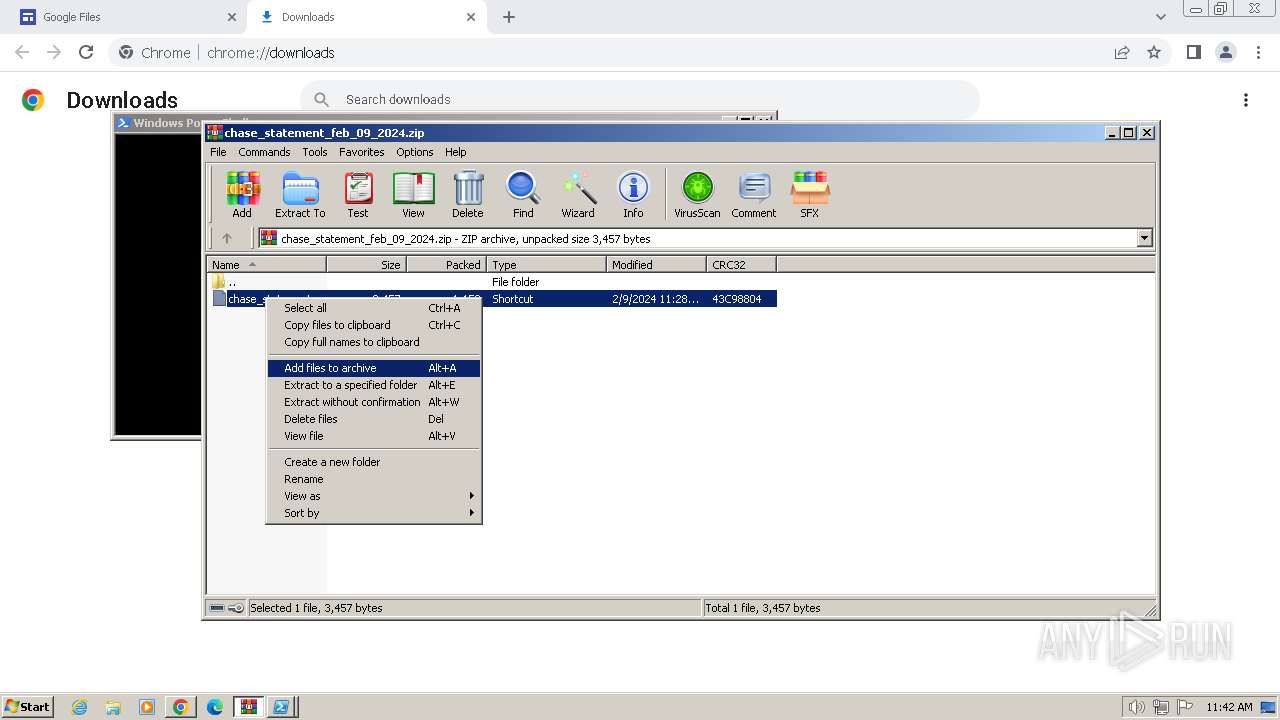Sort by the CRC32 column header
Viewport: 1280px width, 720px height.
742,265
